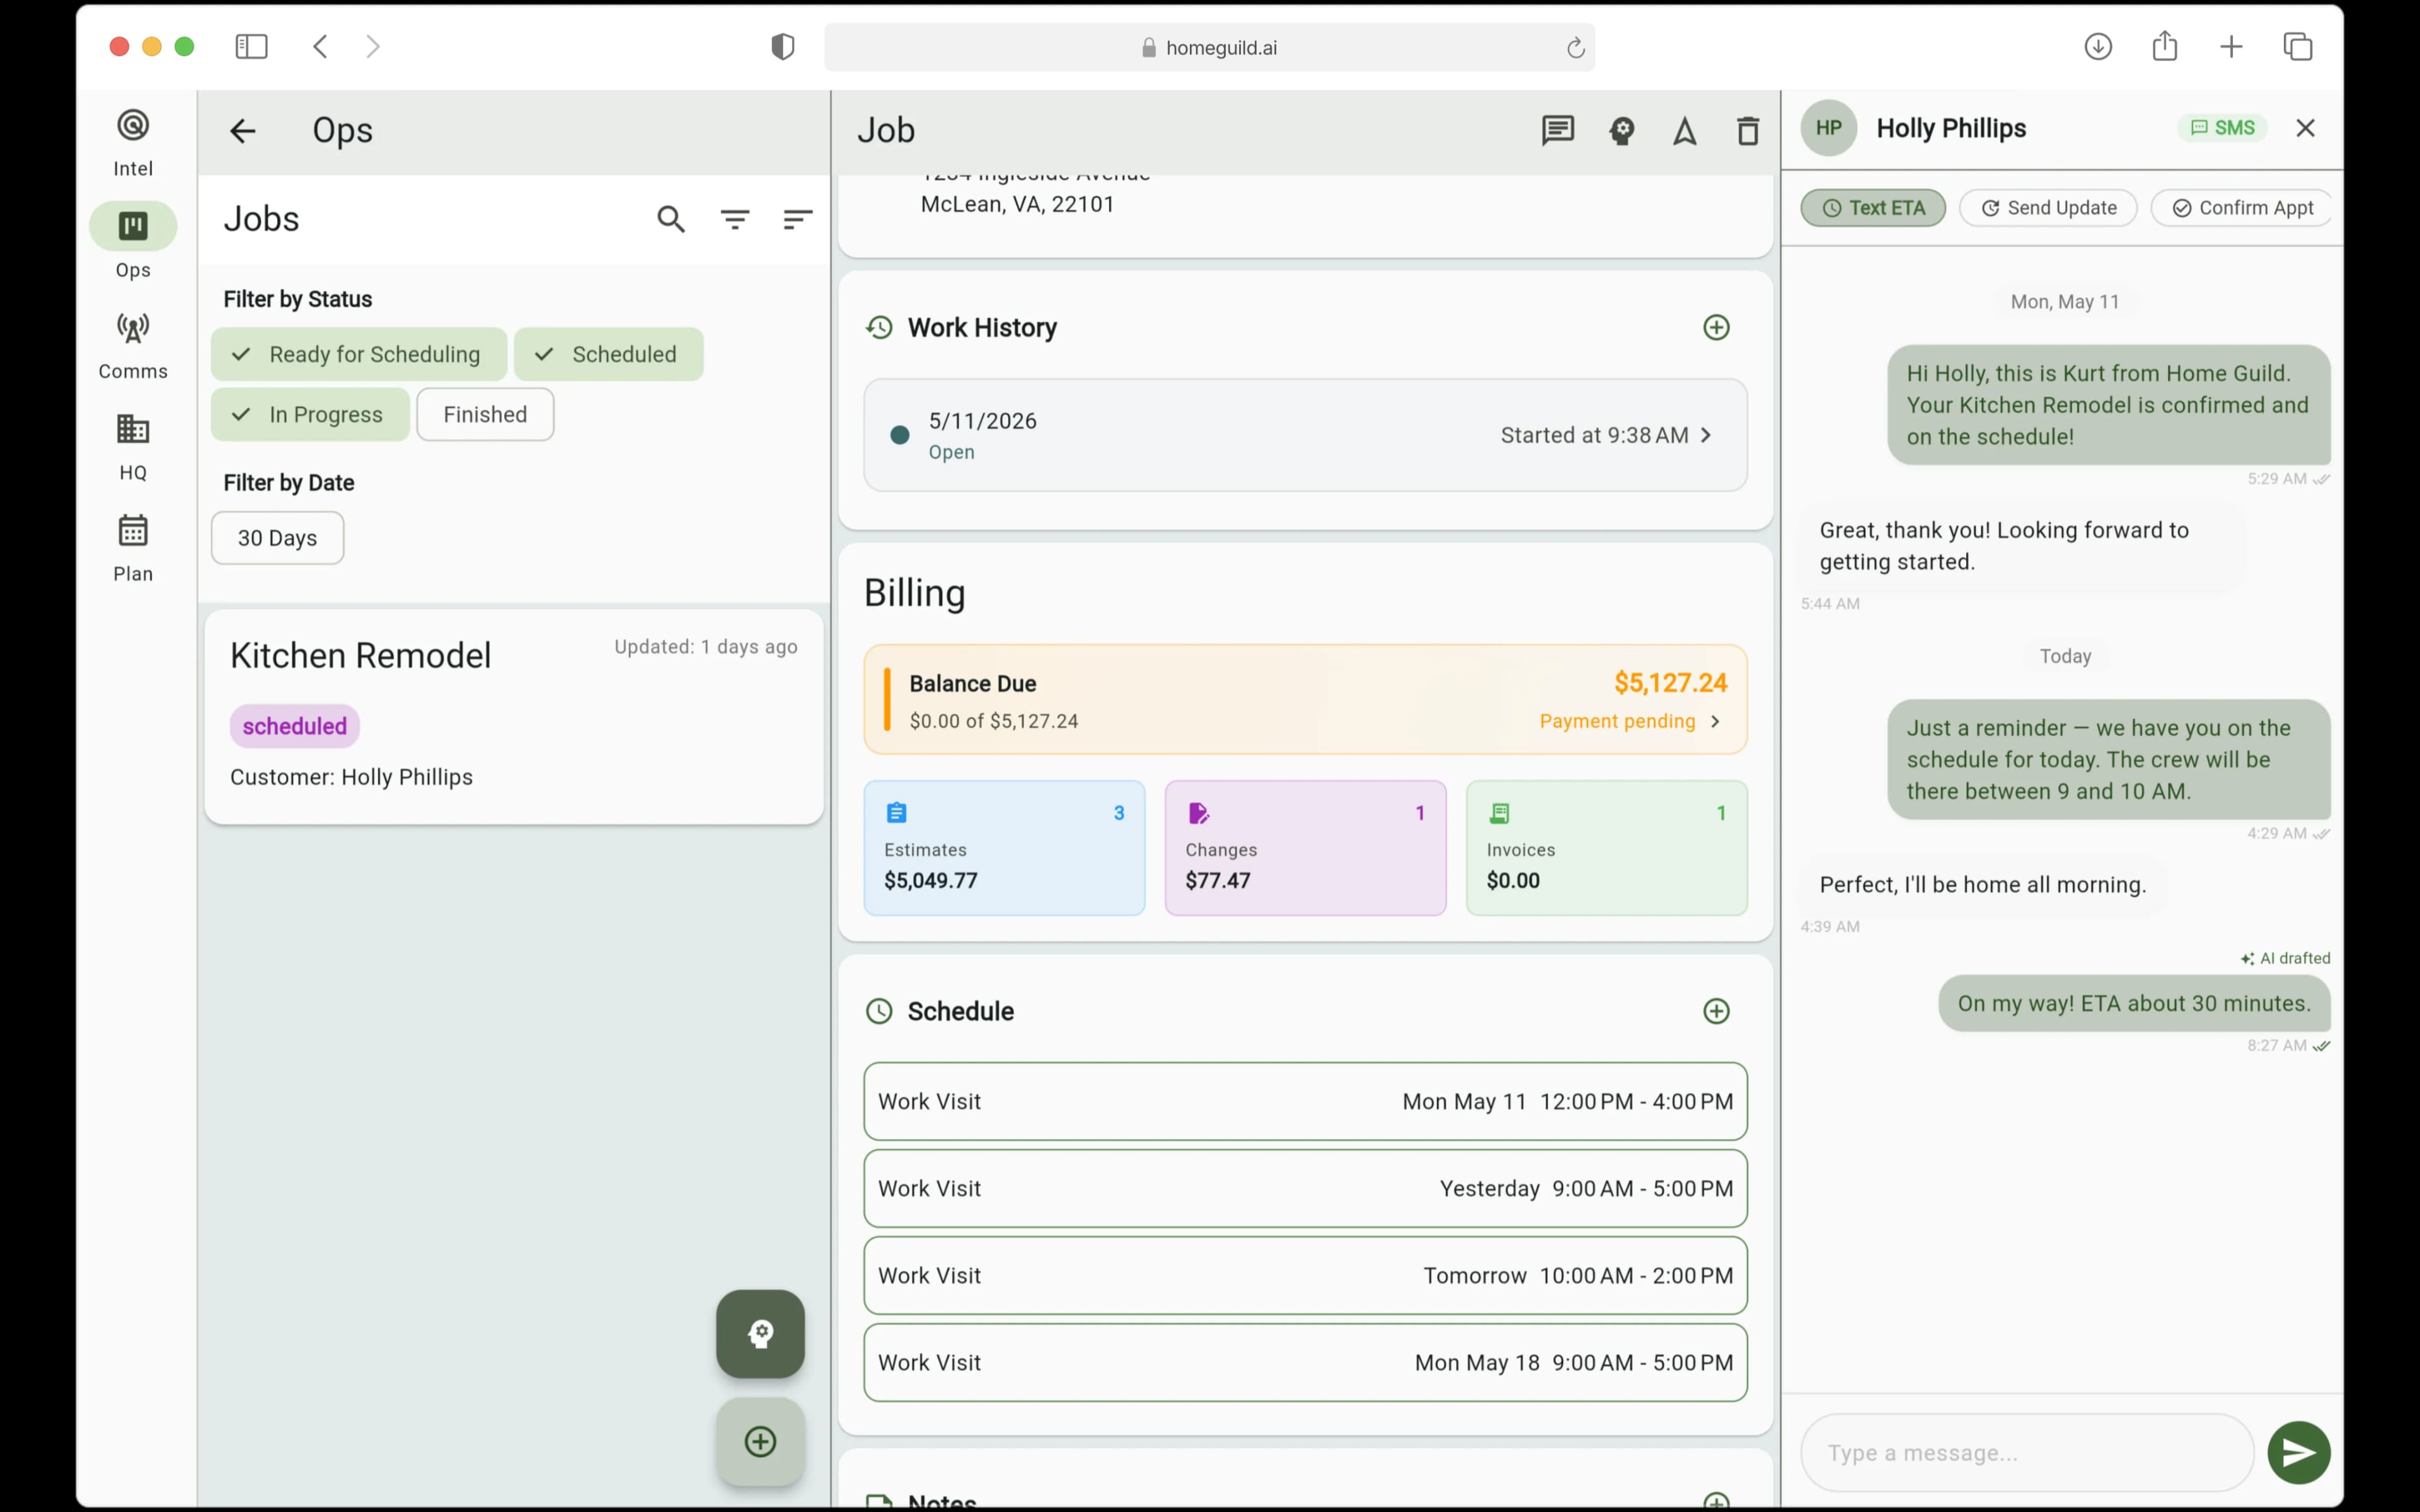Add a new Schedule visit

pyautogui.click(x=1716, y=1011)
